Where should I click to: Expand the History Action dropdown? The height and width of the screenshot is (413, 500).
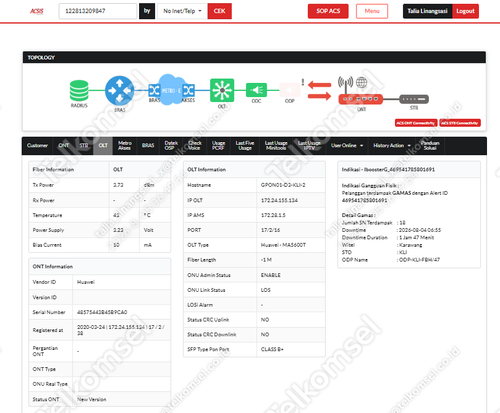coord(392,146)
